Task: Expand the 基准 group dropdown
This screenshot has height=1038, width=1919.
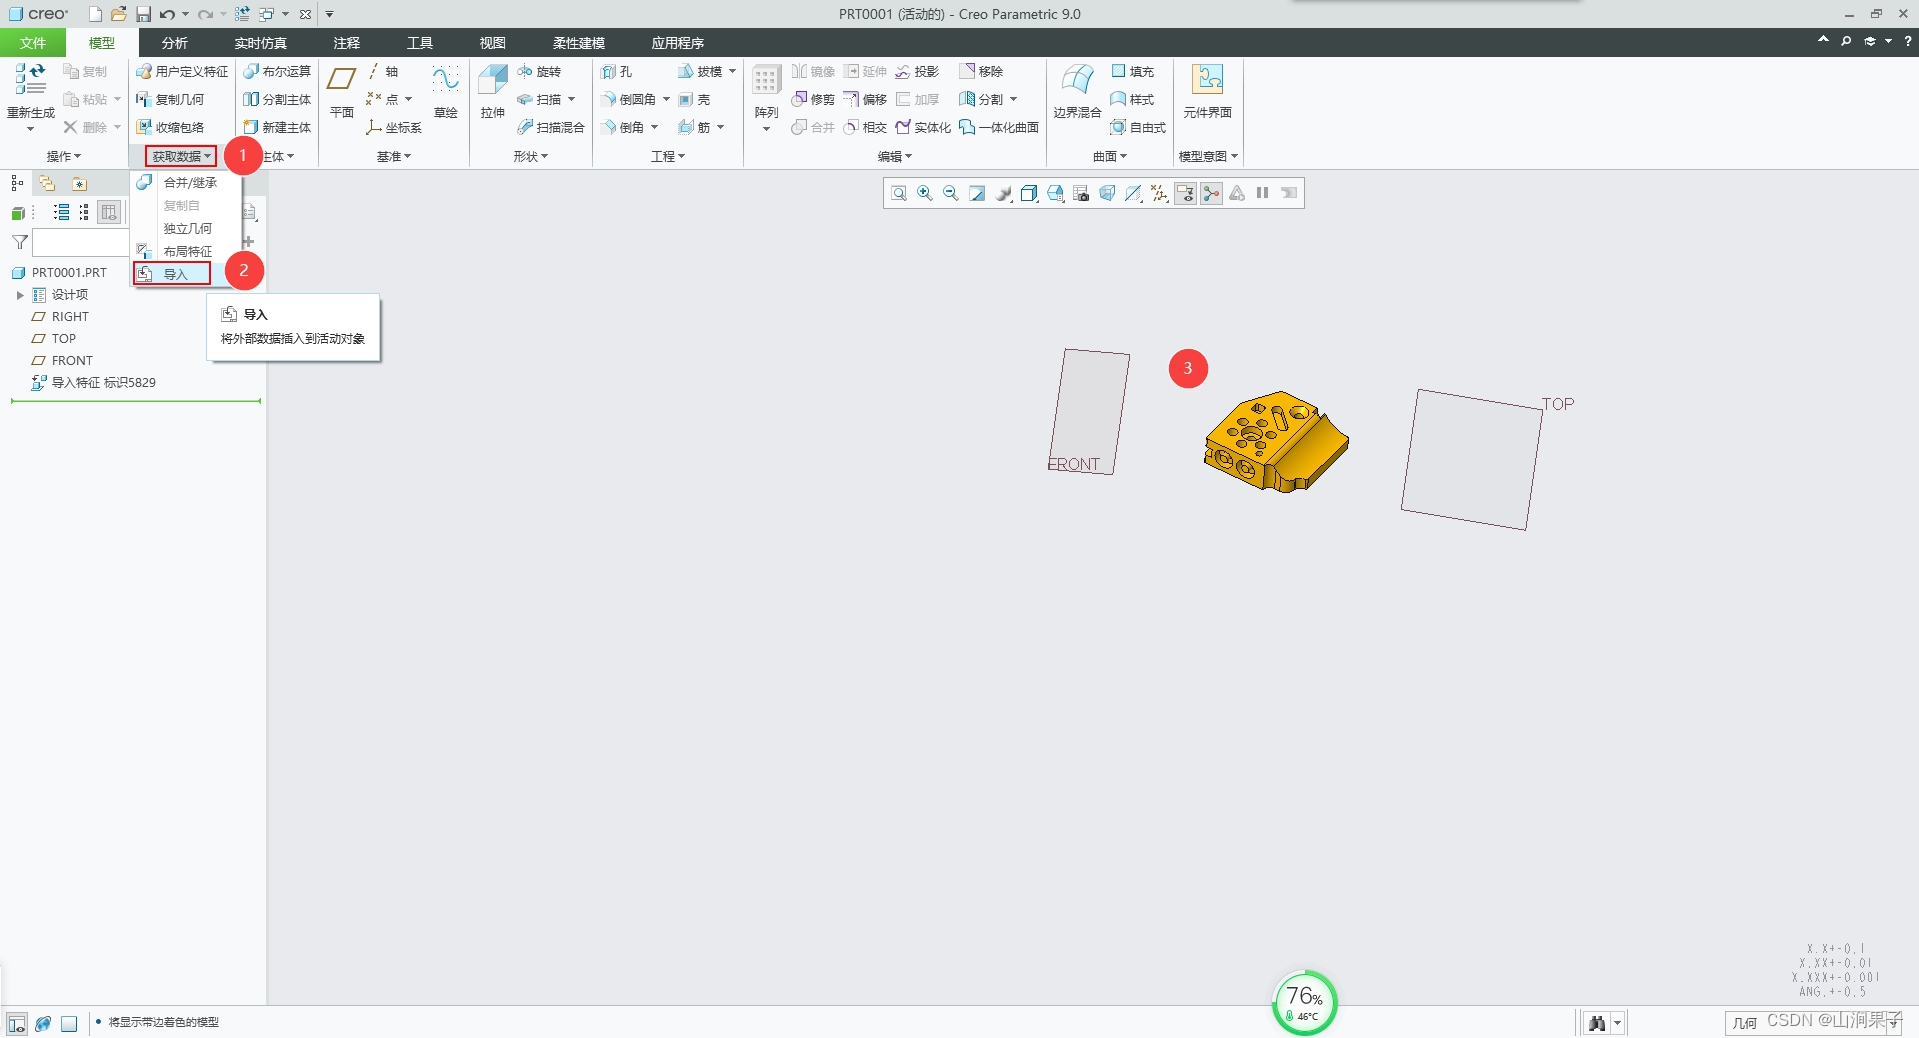Action: coord(393,156)
